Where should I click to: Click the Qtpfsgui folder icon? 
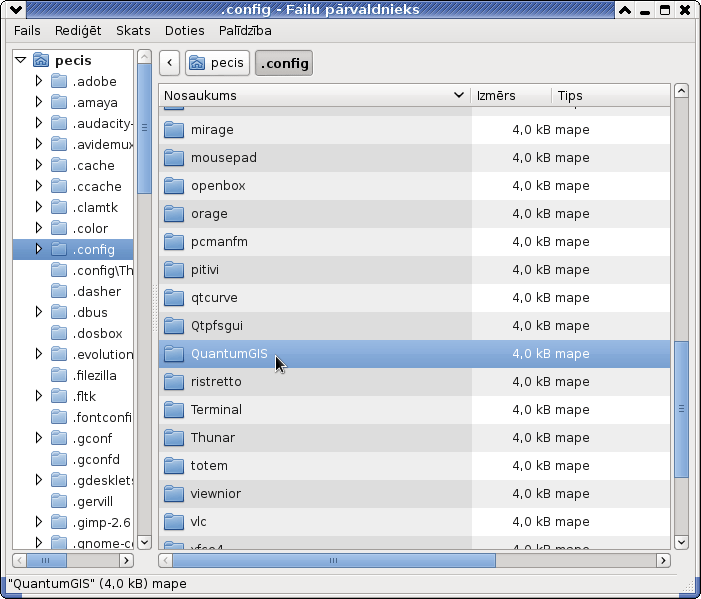pyautogui.click(x=174, y=326)
